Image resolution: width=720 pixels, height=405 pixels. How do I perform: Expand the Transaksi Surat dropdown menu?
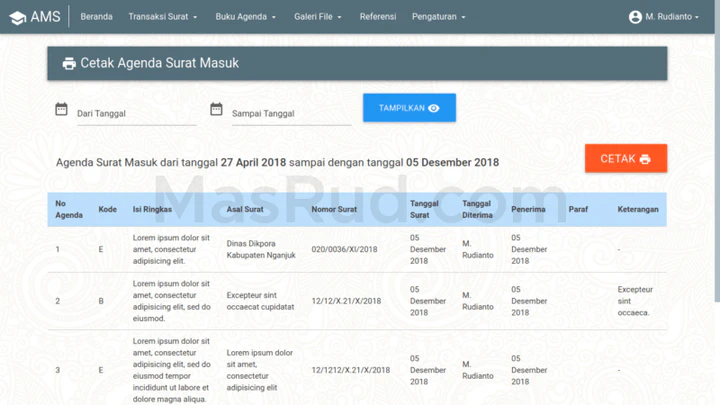(163, 17)
